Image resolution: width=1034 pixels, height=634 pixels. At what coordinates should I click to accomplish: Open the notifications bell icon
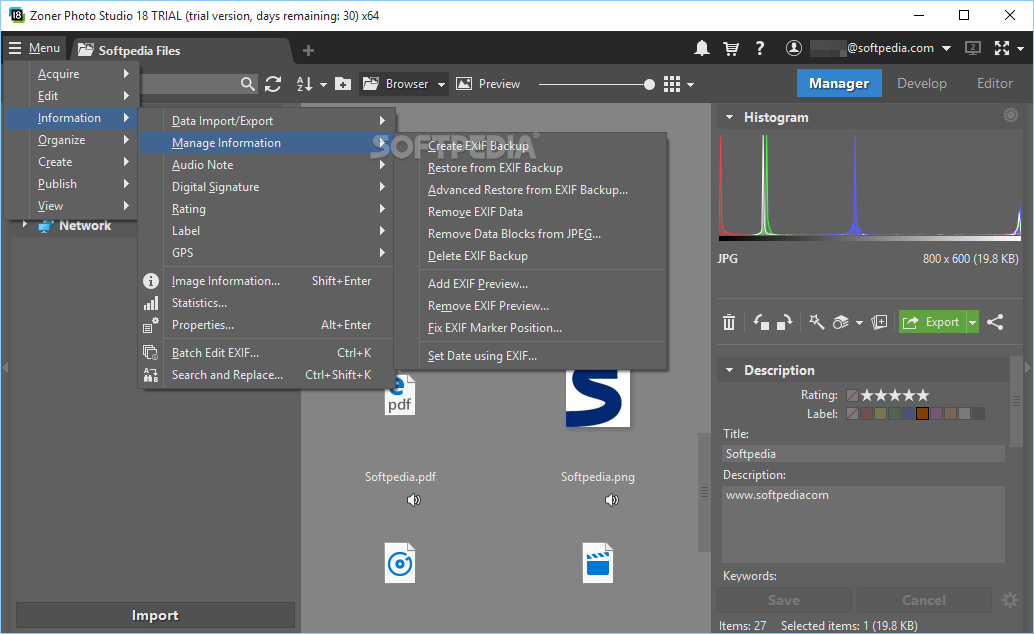(702, 48)
